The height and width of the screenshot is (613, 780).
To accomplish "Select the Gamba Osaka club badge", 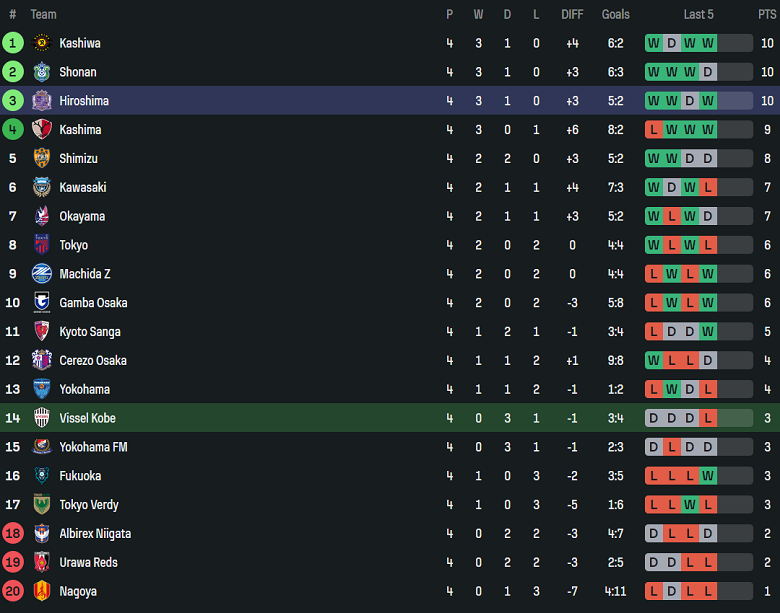I will [42, 303].
